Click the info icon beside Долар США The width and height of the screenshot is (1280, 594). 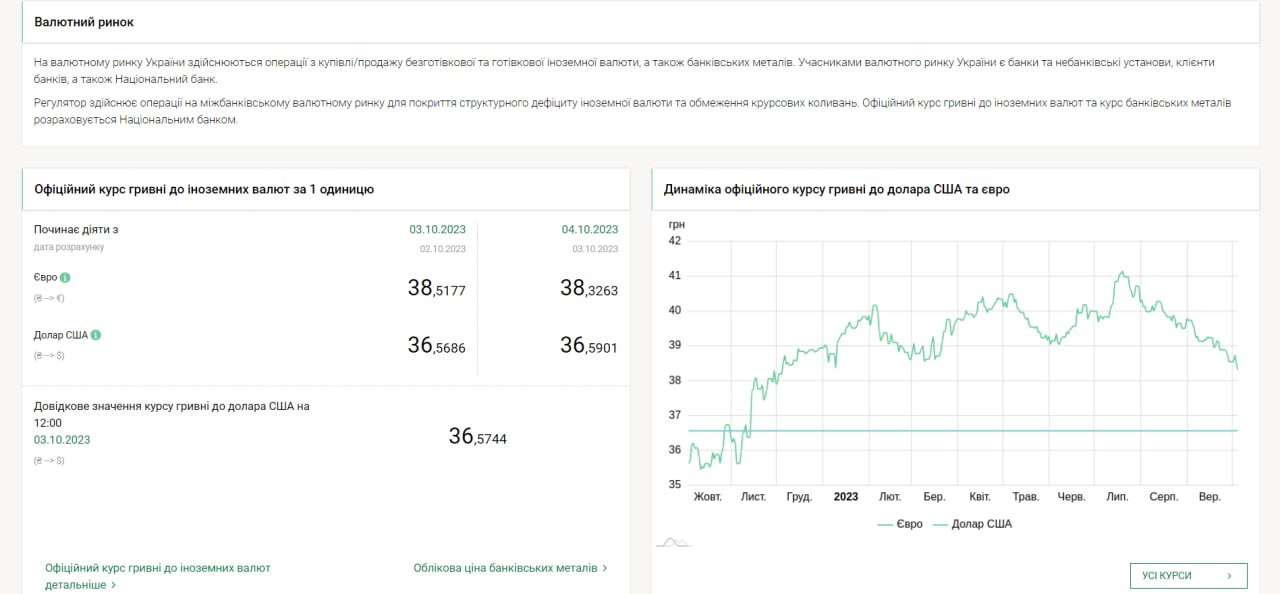tap(96, 335)
